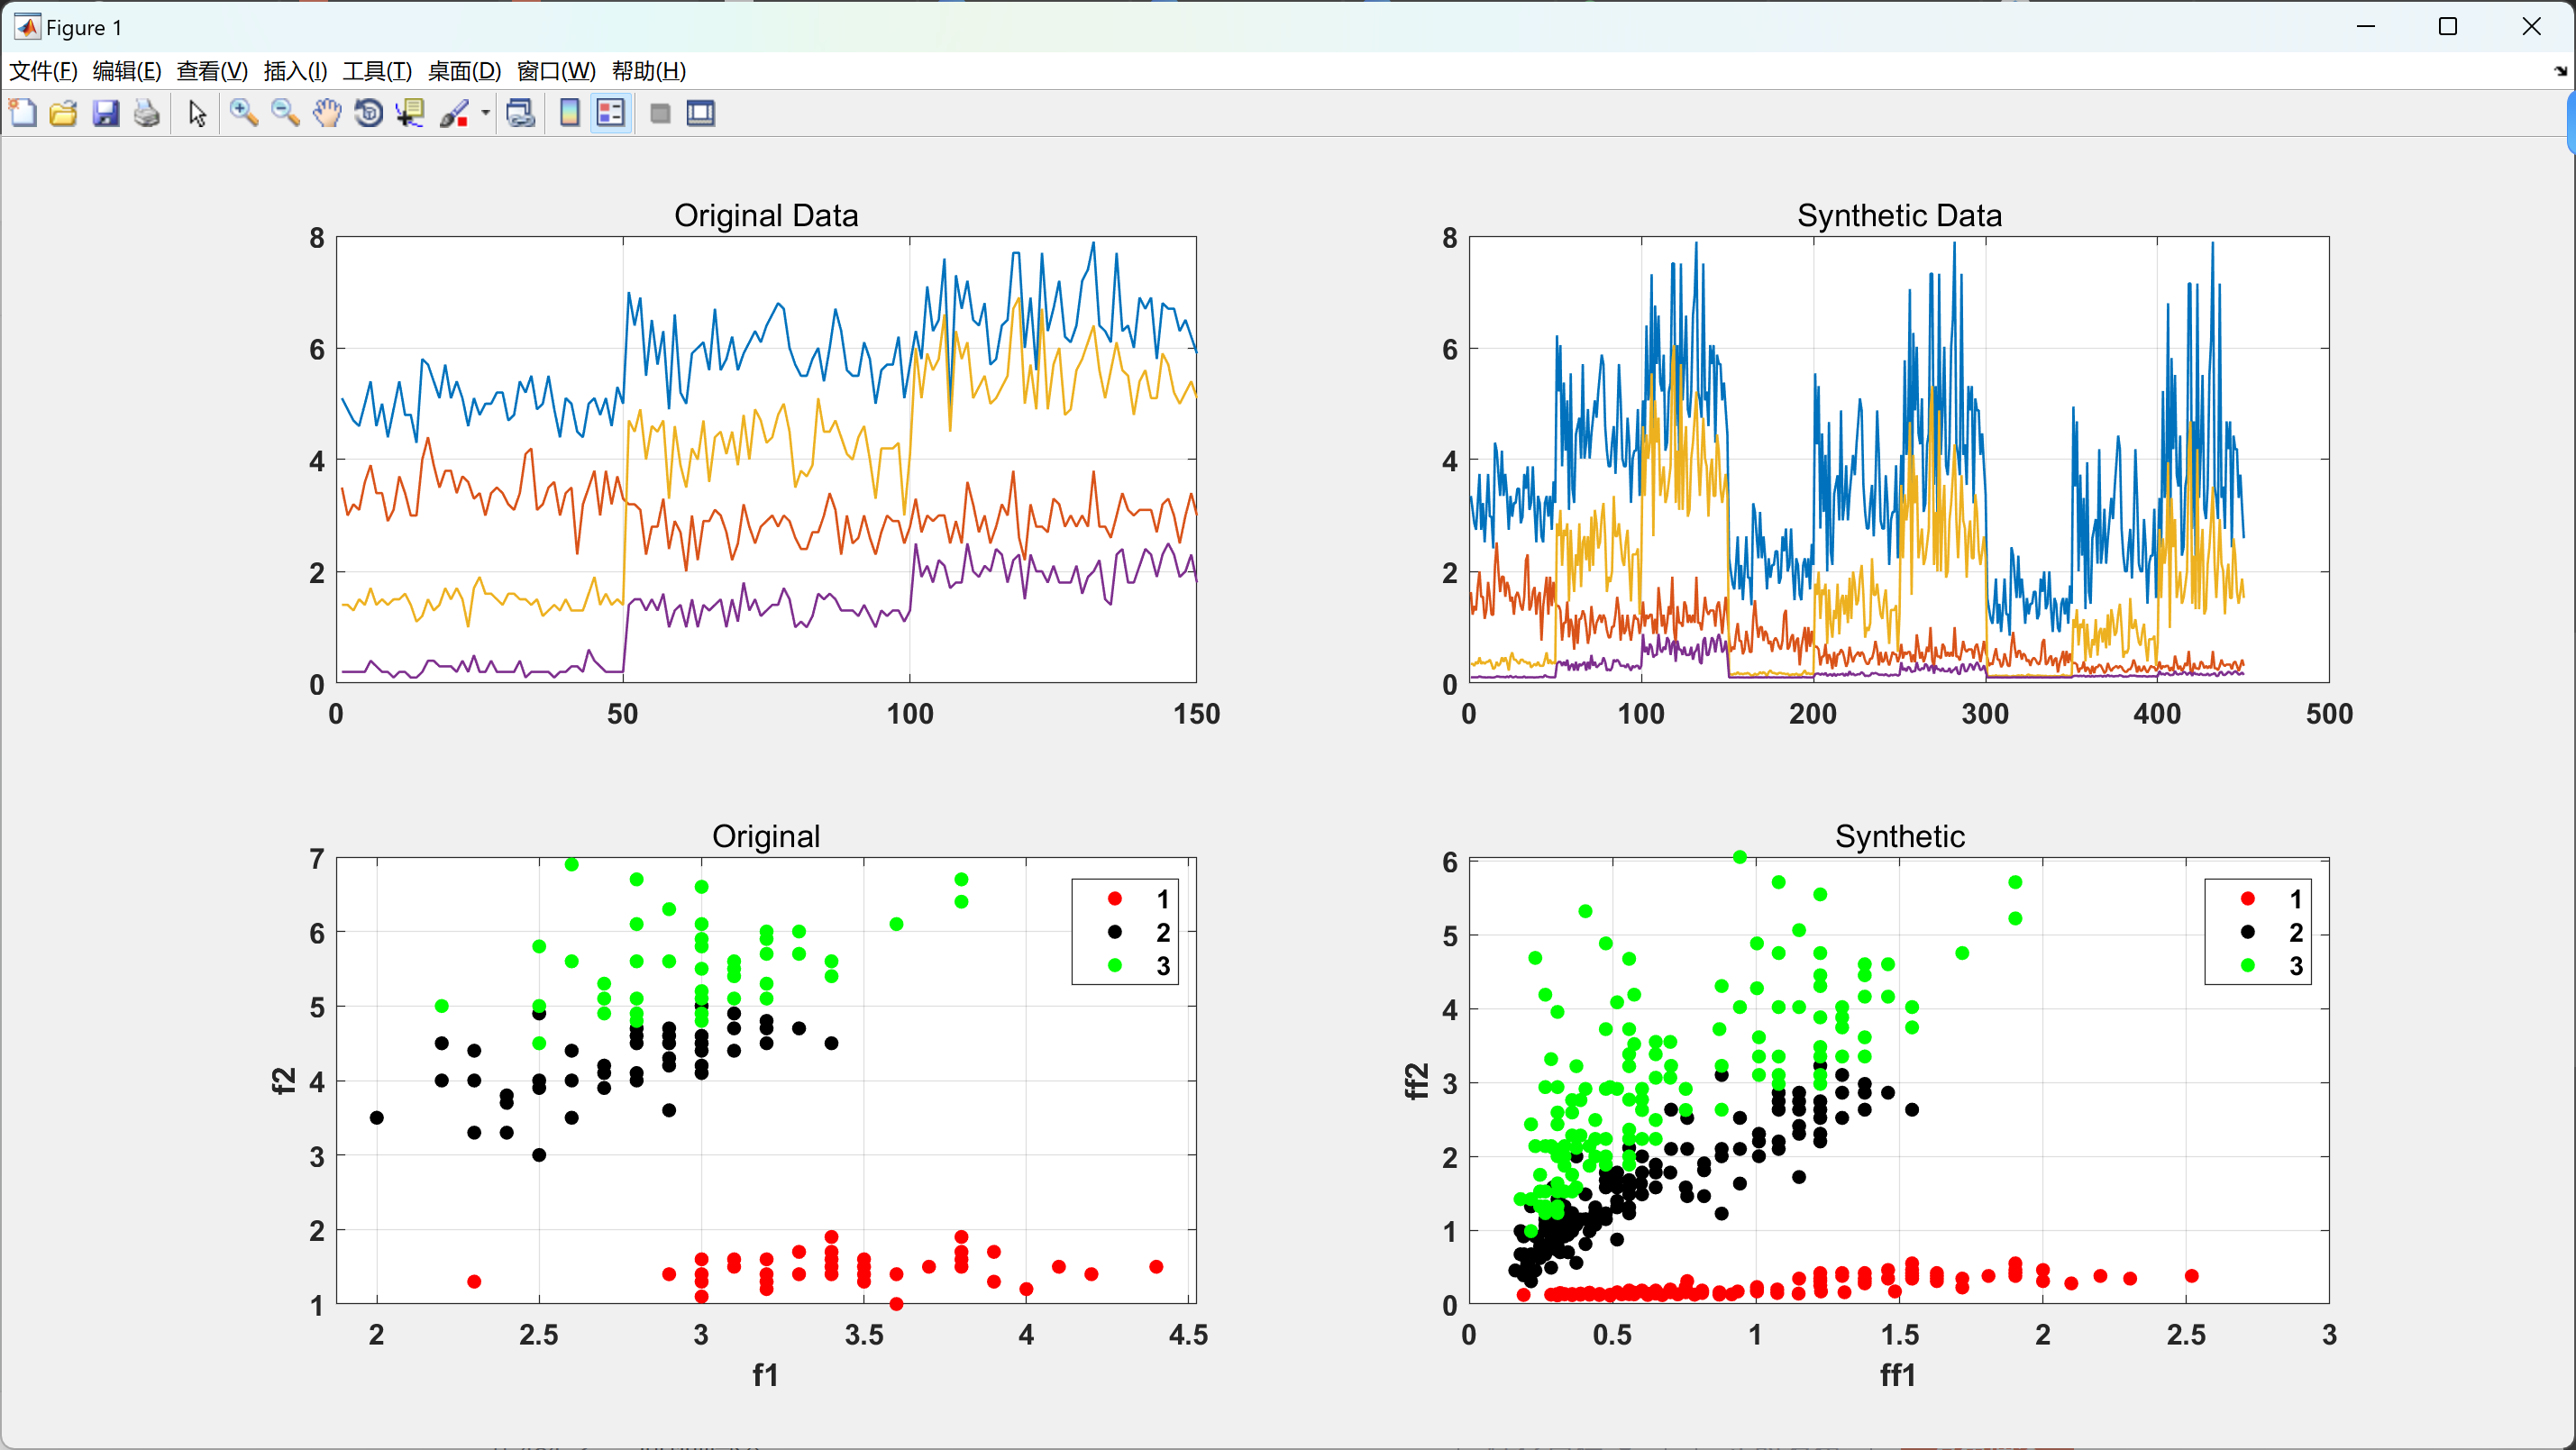Click the Show Plot Tools button
This screenshot has width=2576, height=1450.
tap(701, 113)
